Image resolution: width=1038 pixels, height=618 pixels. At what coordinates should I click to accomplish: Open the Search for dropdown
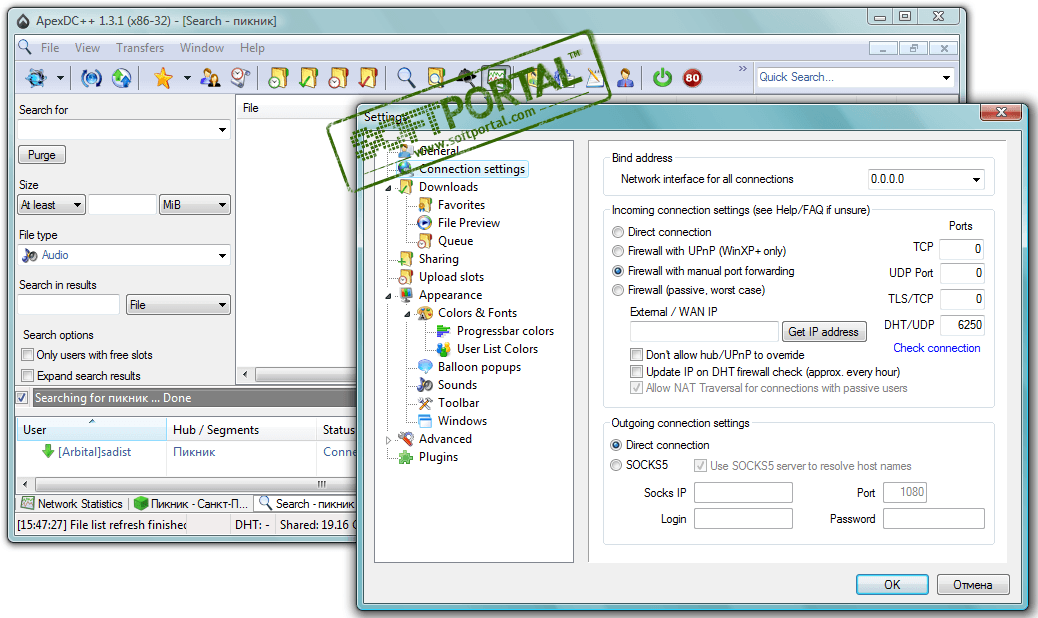tap(222, 130)
